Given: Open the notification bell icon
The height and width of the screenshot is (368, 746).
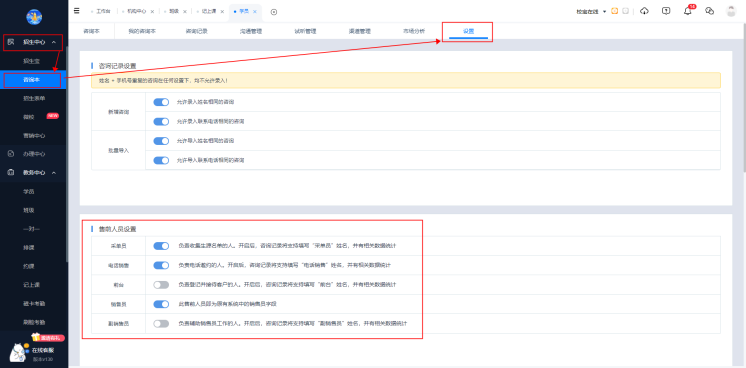Looking at the screenshot, I should coord(687,11).
